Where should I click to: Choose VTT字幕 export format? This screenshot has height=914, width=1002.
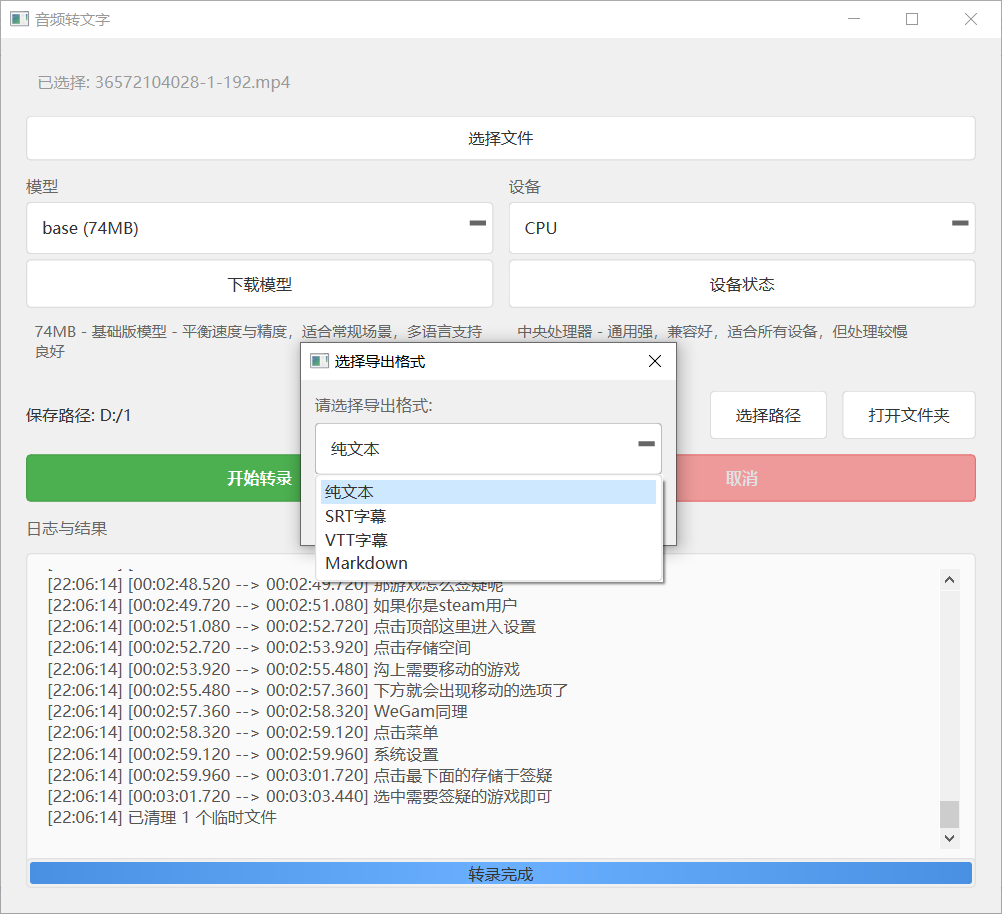coord(488,540)
